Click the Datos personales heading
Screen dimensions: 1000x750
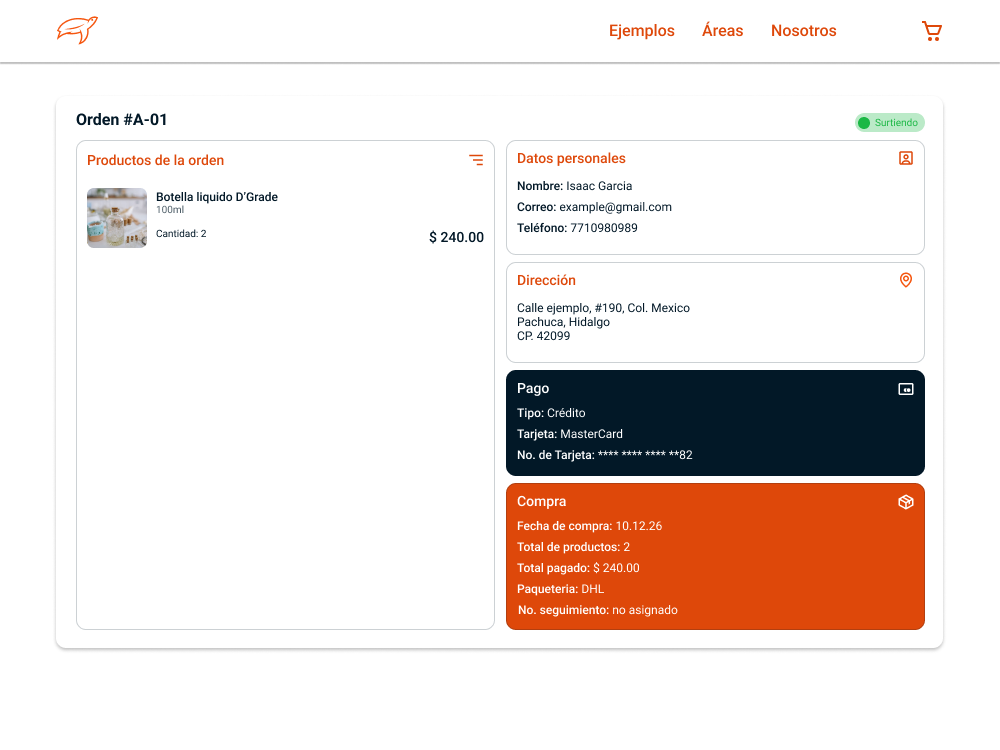click(571, 158)
